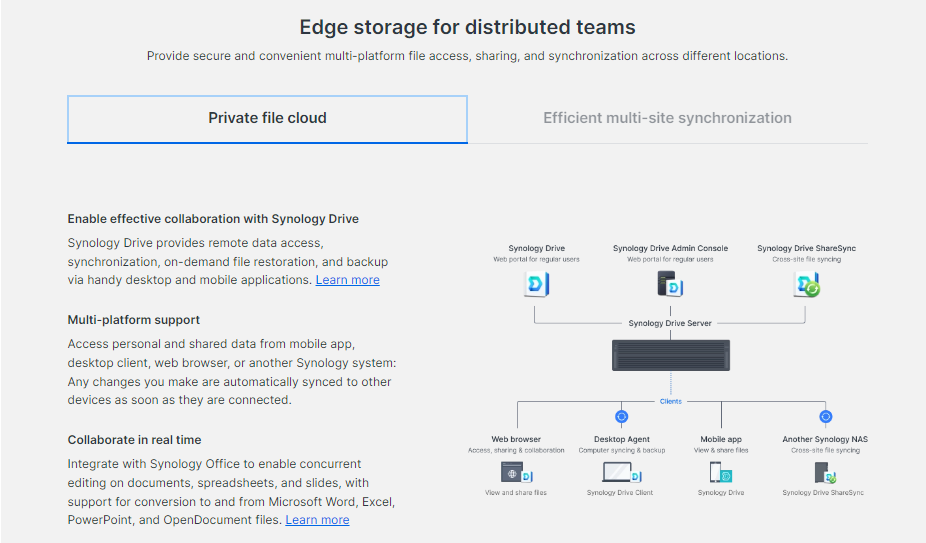Click the Synology Drive Client caption
Screen dimensions: 926x543
(x=620, y=492)
